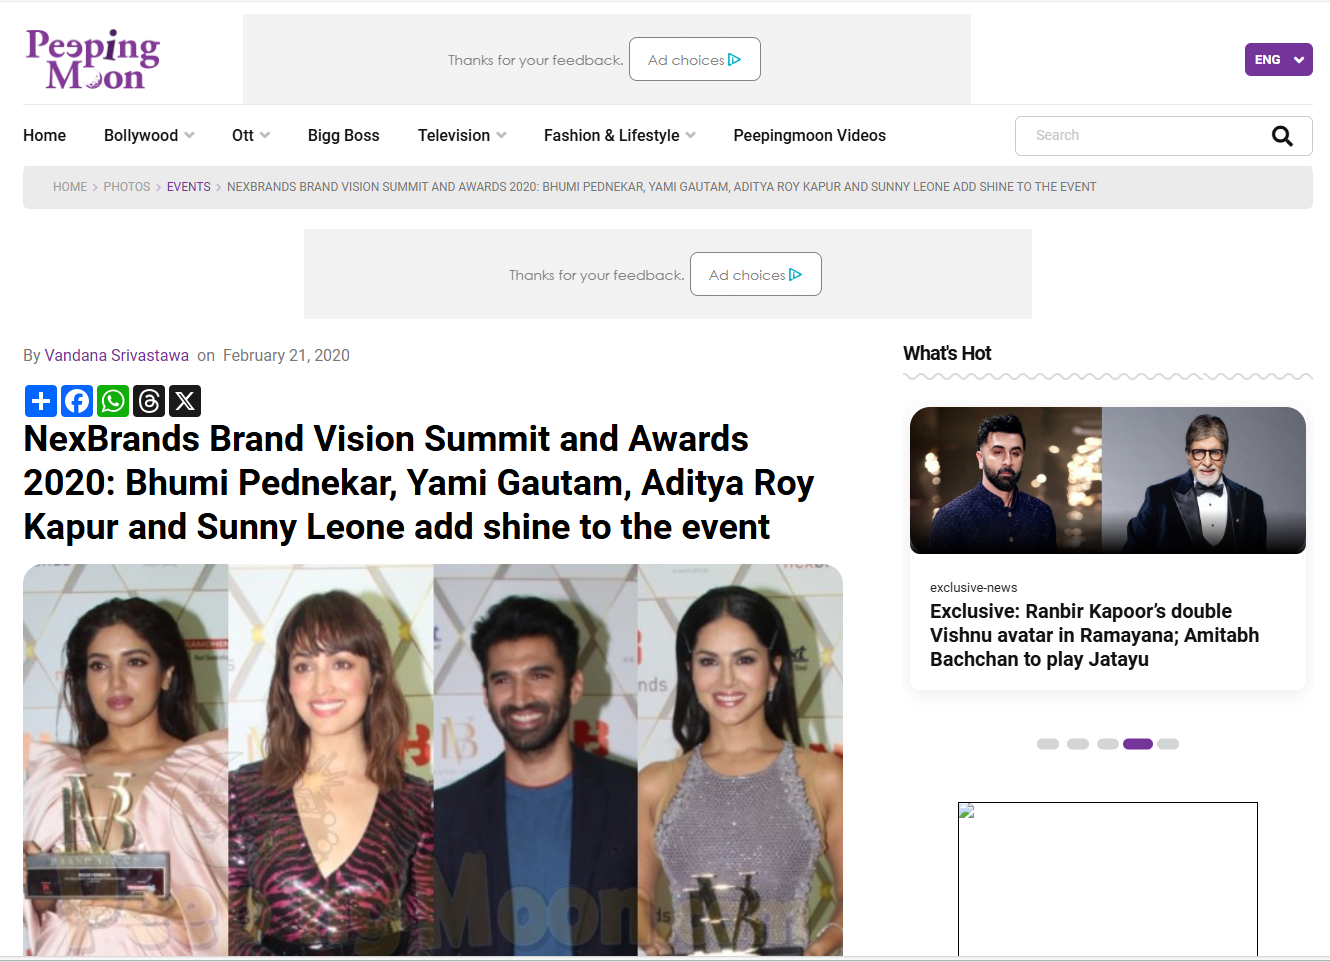This screenshot has height=962, width=1330.
Task: Select the last carousel indicator dot
Action: [1168, 744]
